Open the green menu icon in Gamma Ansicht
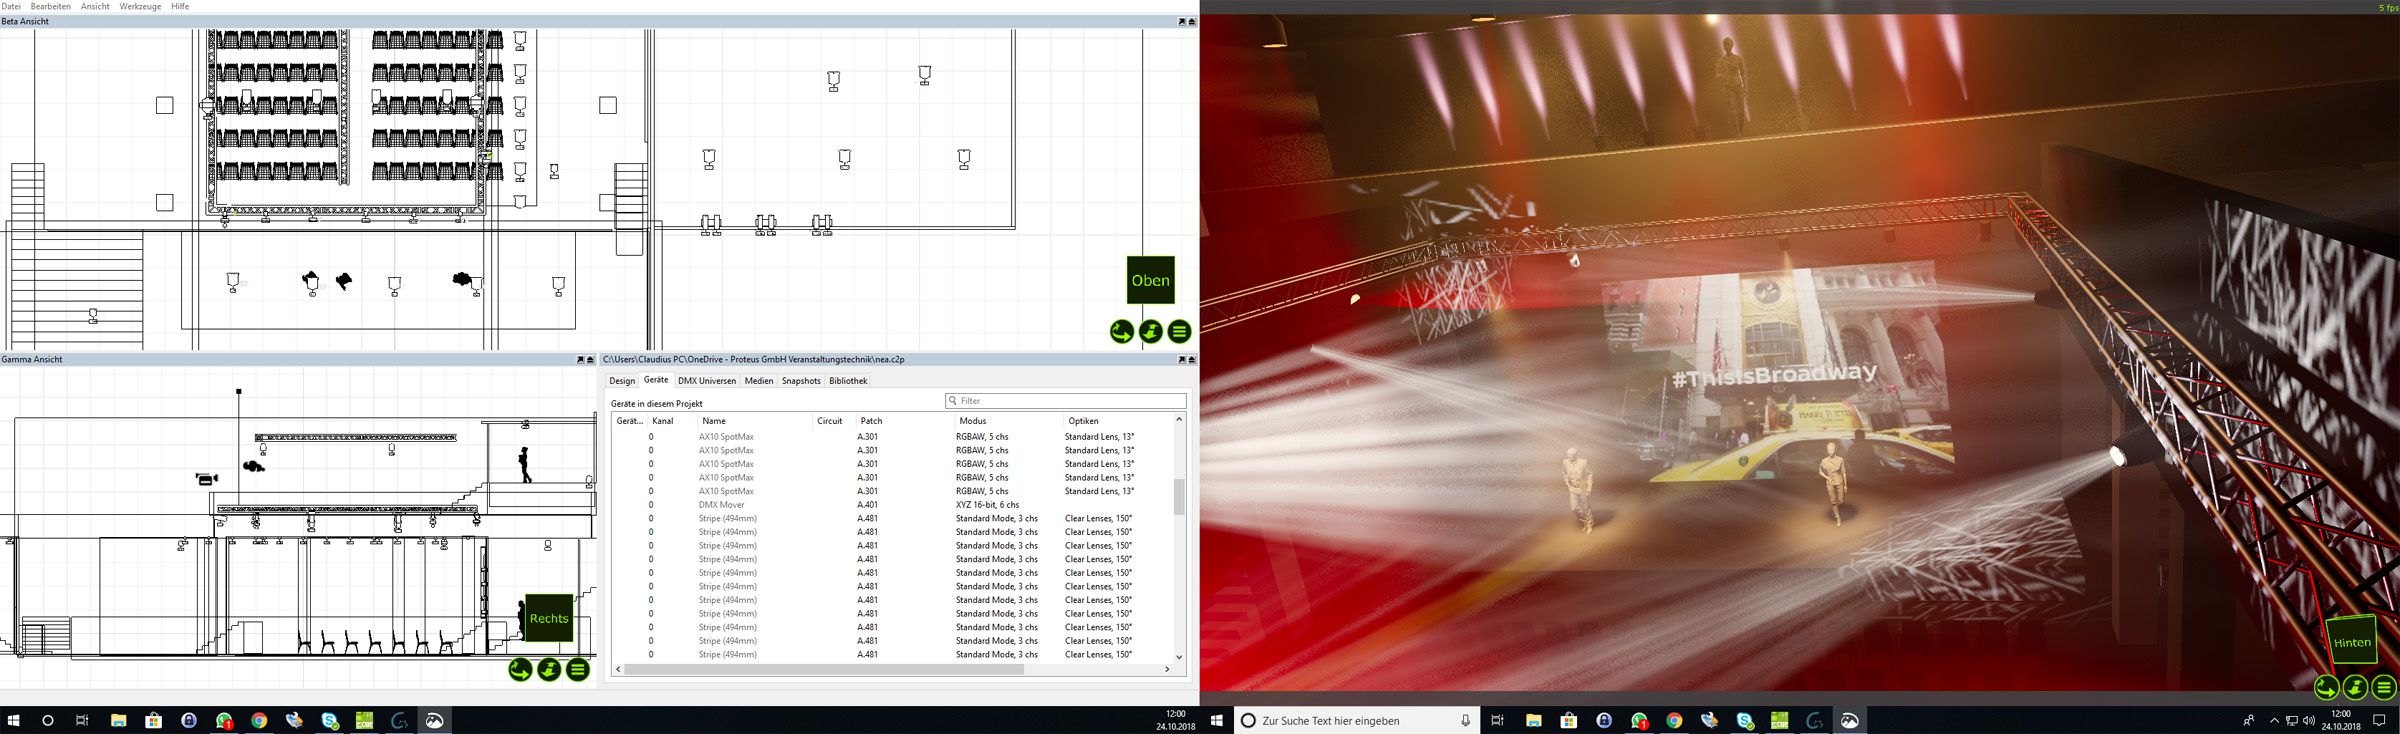 point(578,670)
